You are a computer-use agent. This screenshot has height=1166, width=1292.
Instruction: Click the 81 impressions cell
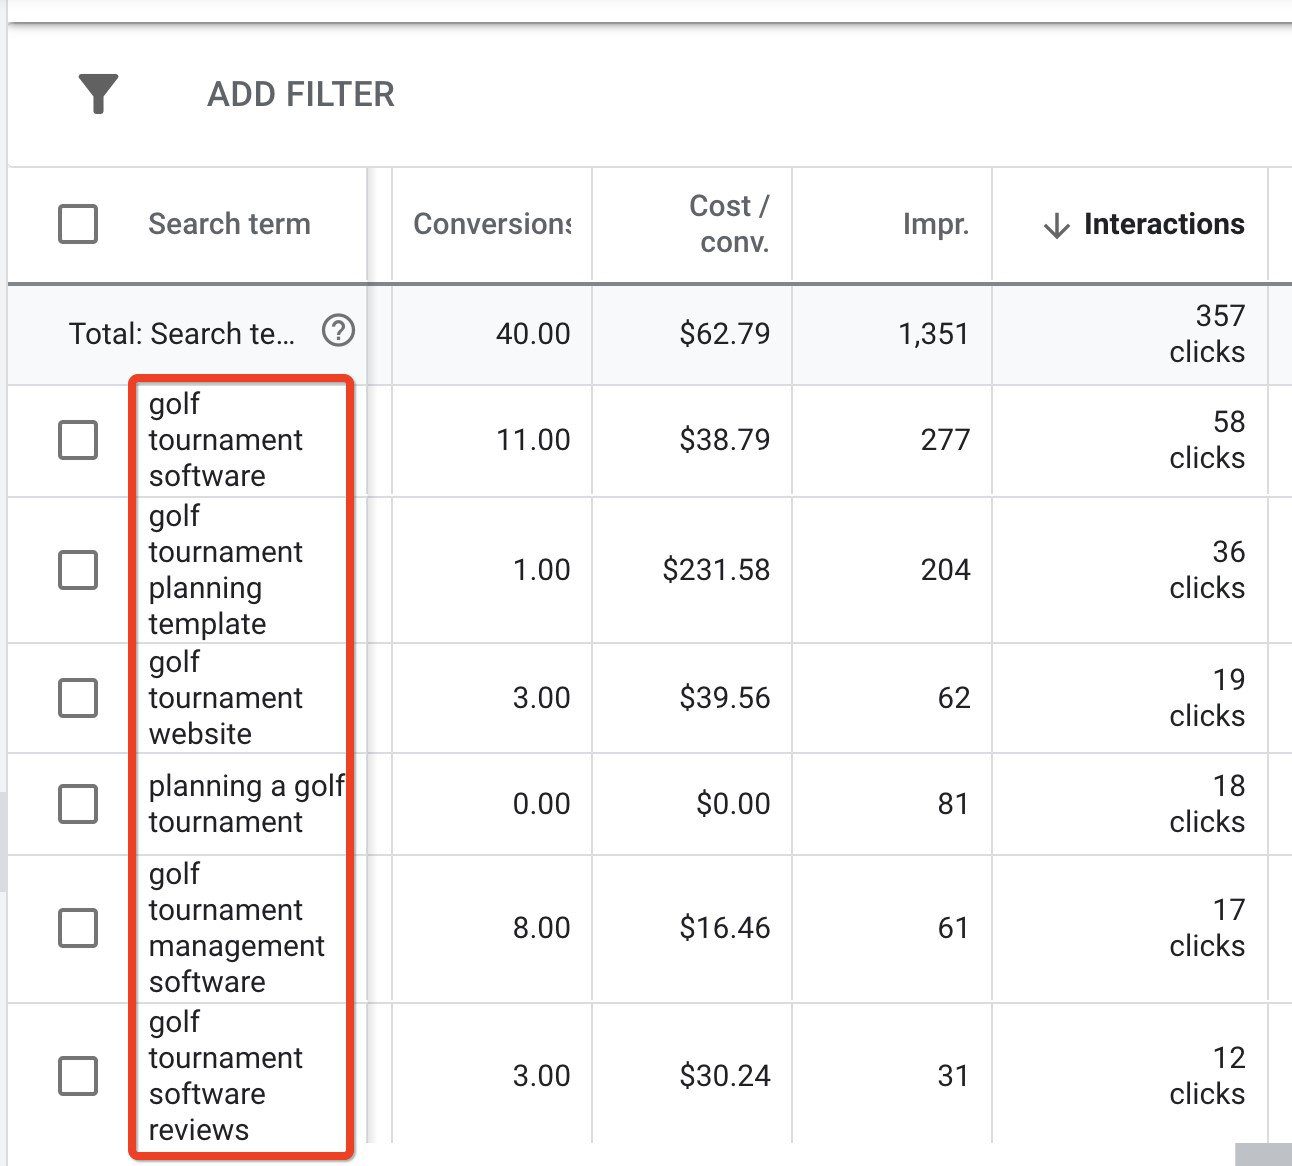(953, 804)
